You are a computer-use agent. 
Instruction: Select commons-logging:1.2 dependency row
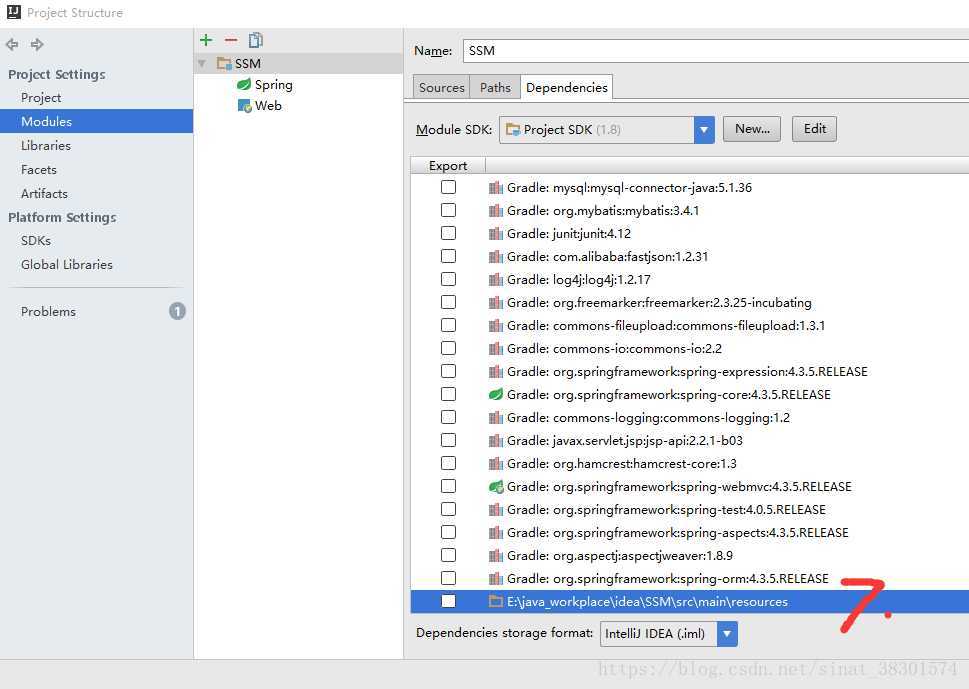[x=690, y=418]
